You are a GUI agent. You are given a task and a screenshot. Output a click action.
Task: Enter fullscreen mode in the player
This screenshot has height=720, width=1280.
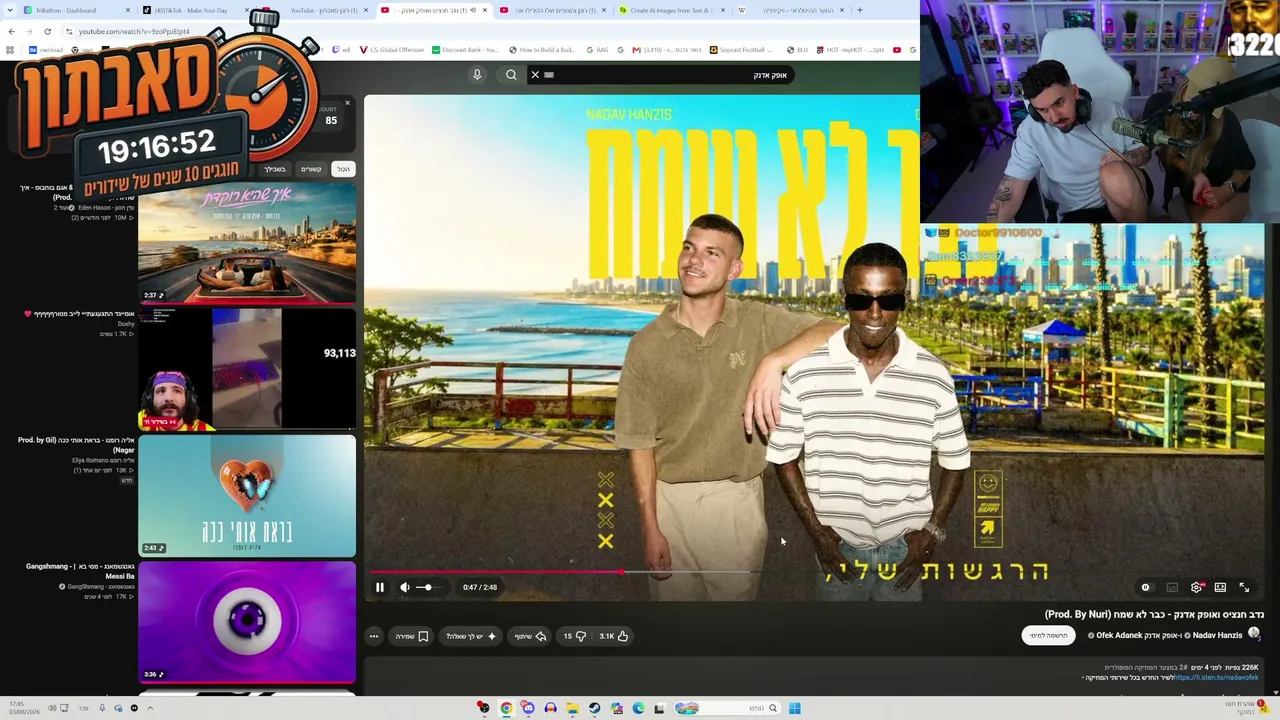1244,587
